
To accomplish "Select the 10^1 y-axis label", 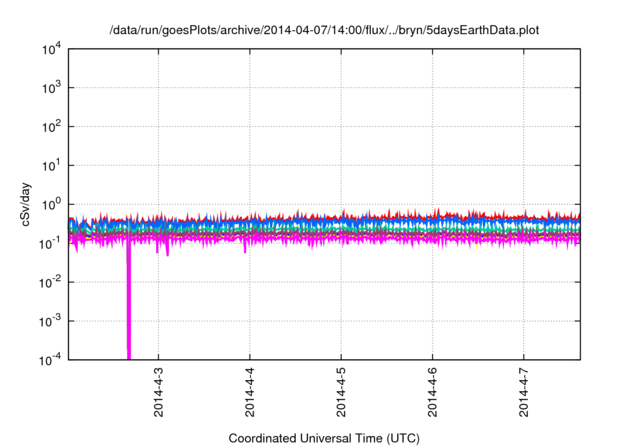I will pos(51,166).
